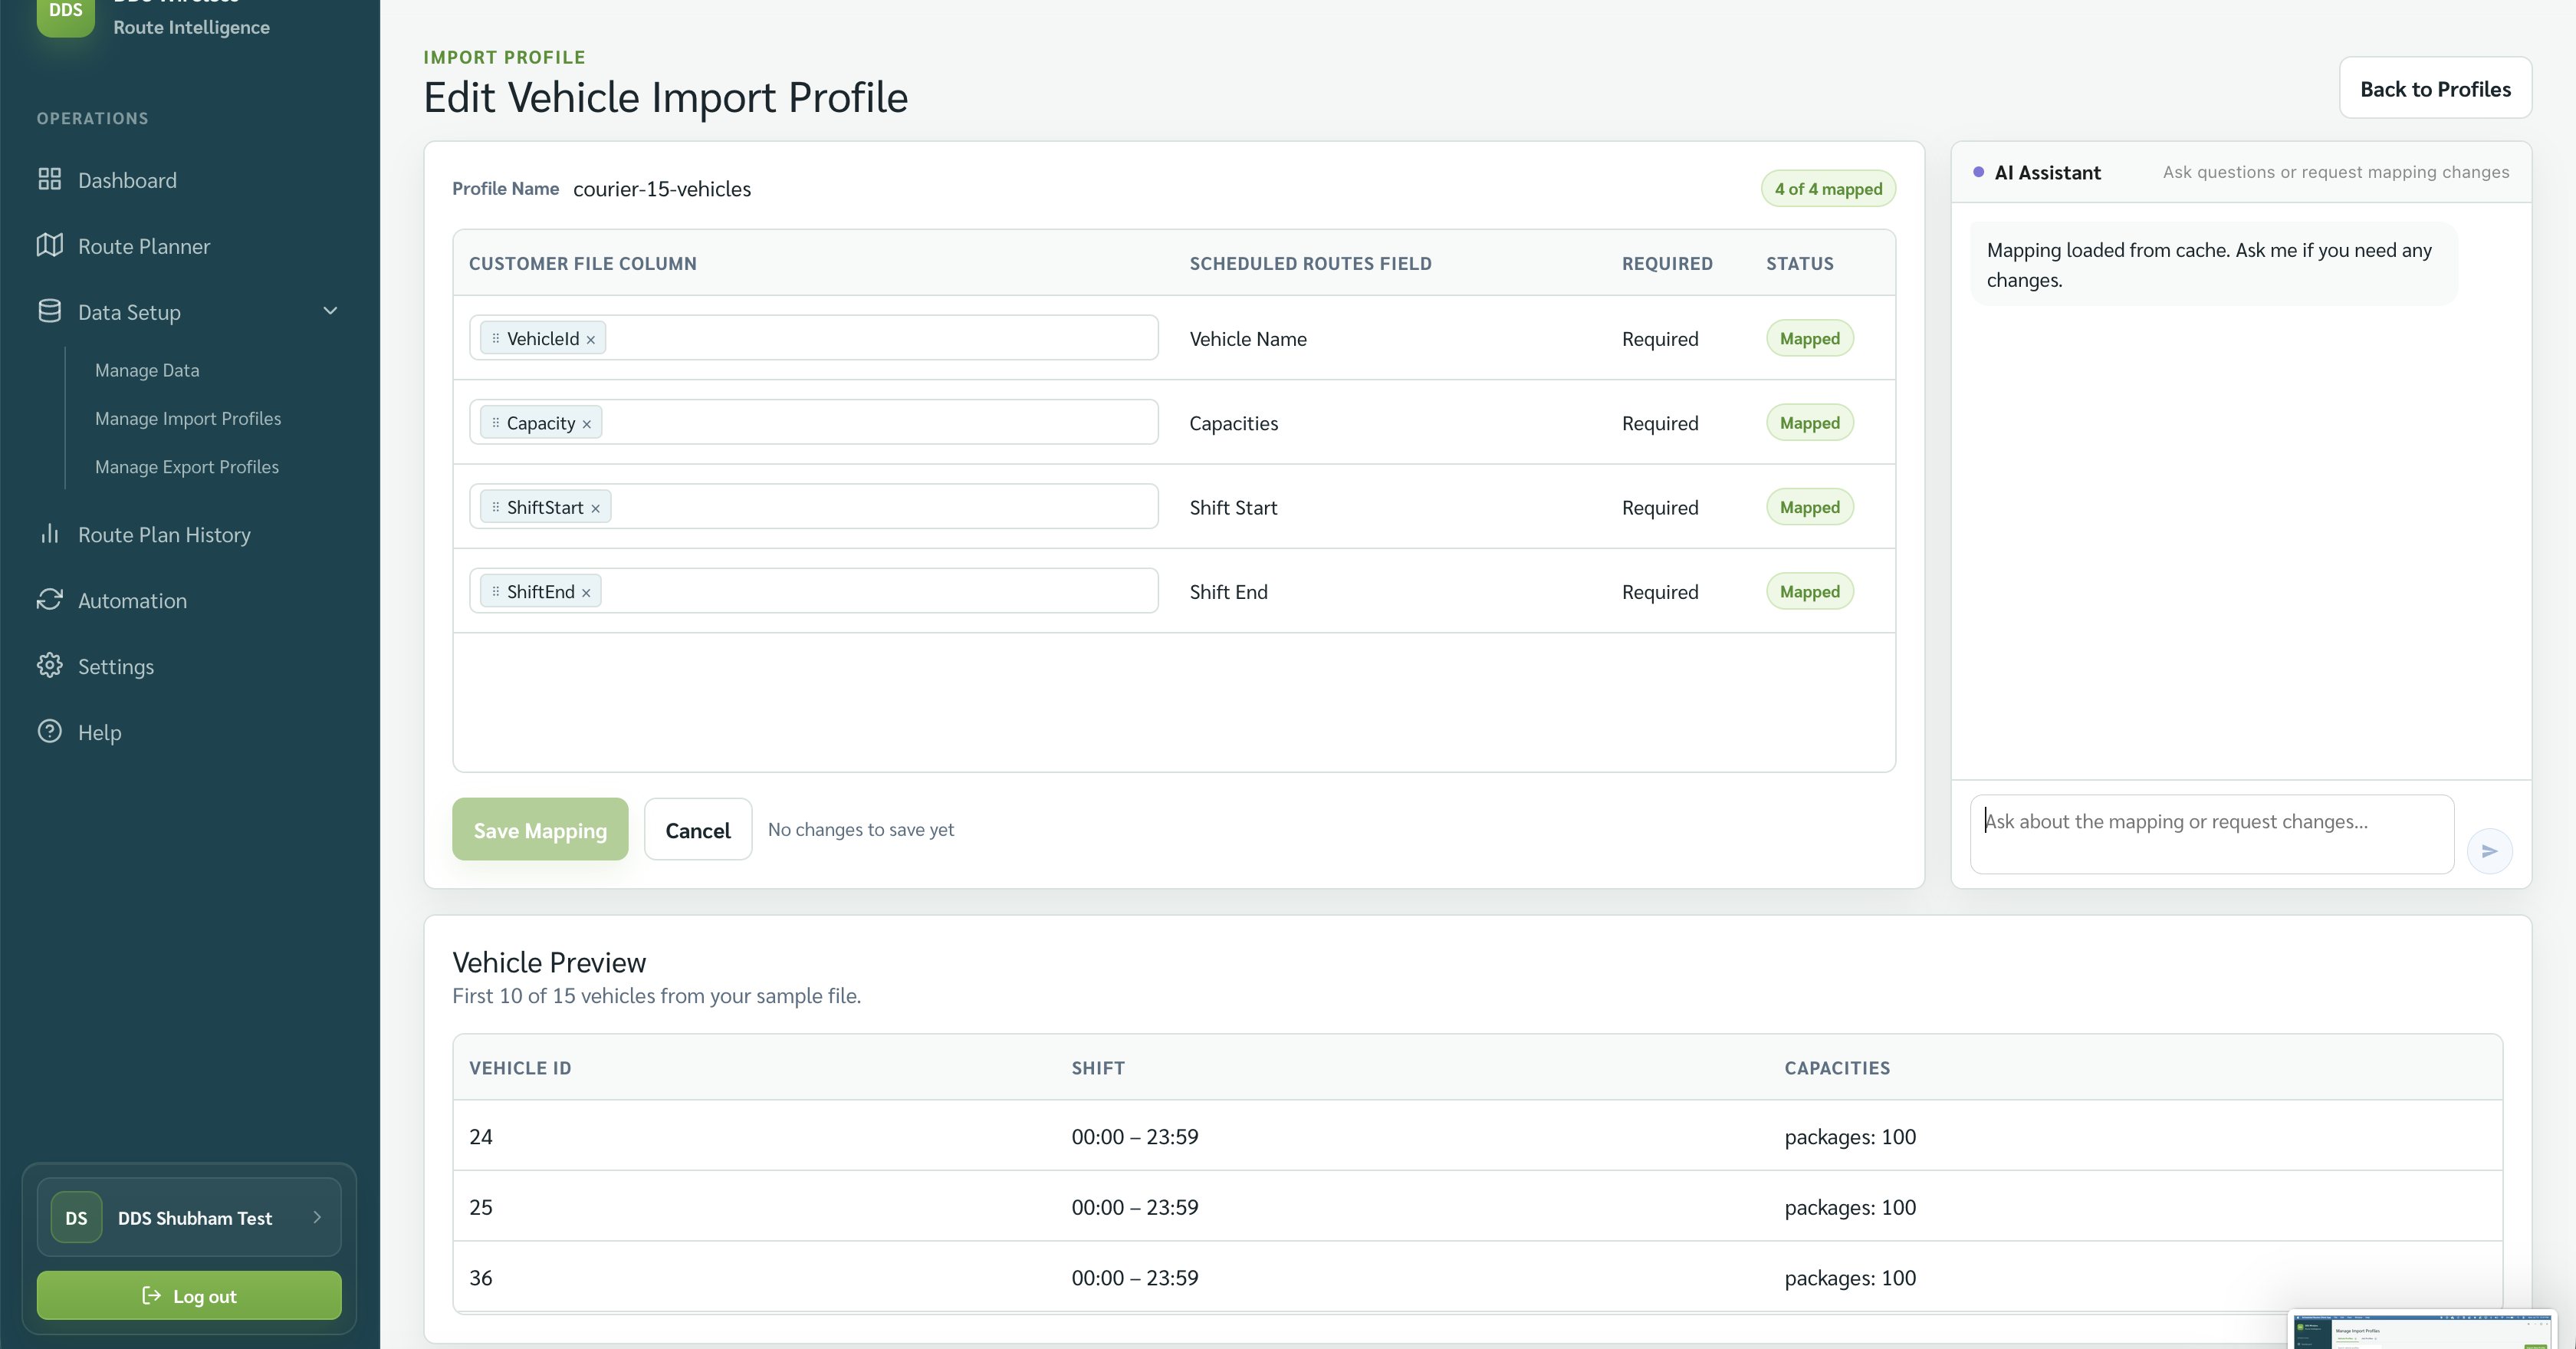This screenshot has width=2576, height=1349.
Task: Remove the ShiftStart column chip
Action: pyautogui.click(x=595, y=509)
